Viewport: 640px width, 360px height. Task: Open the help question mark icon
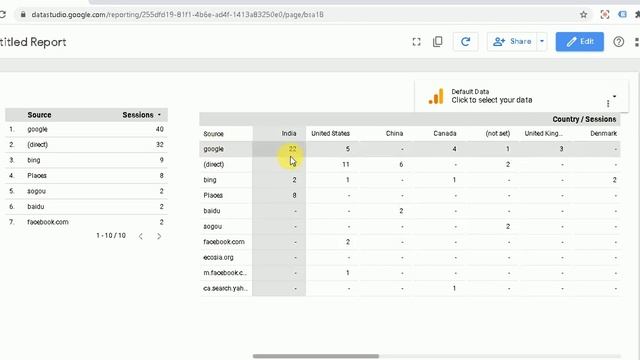point(618,42)
